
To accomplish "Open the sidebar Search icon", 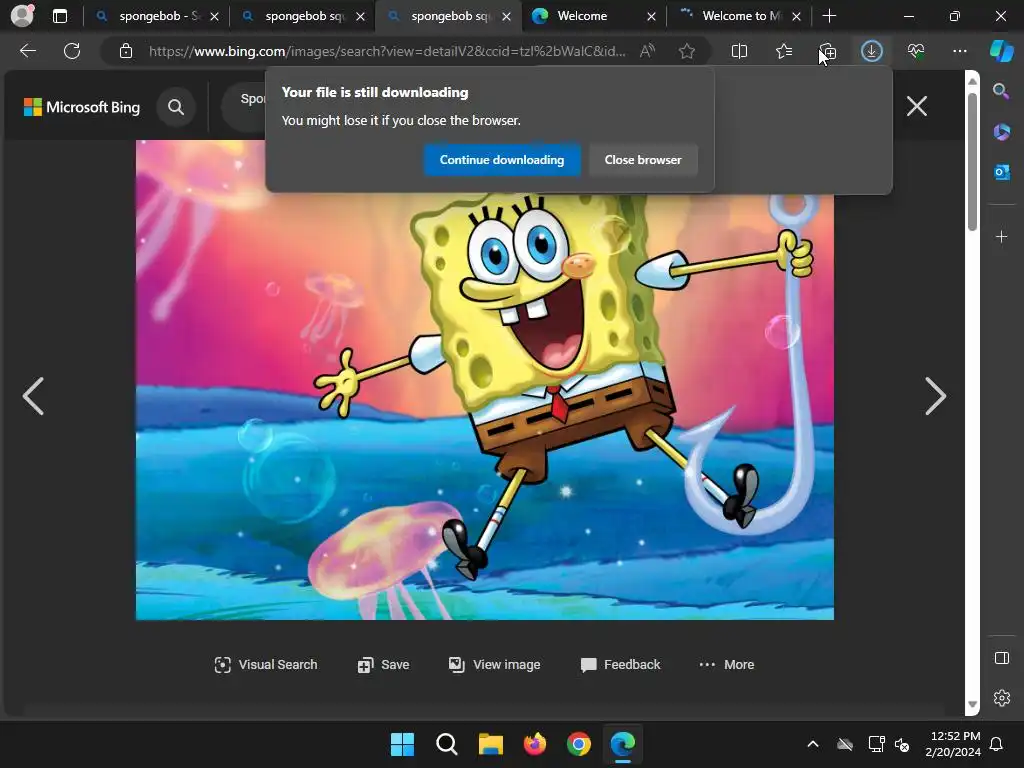I will (x=1001, y=91).
